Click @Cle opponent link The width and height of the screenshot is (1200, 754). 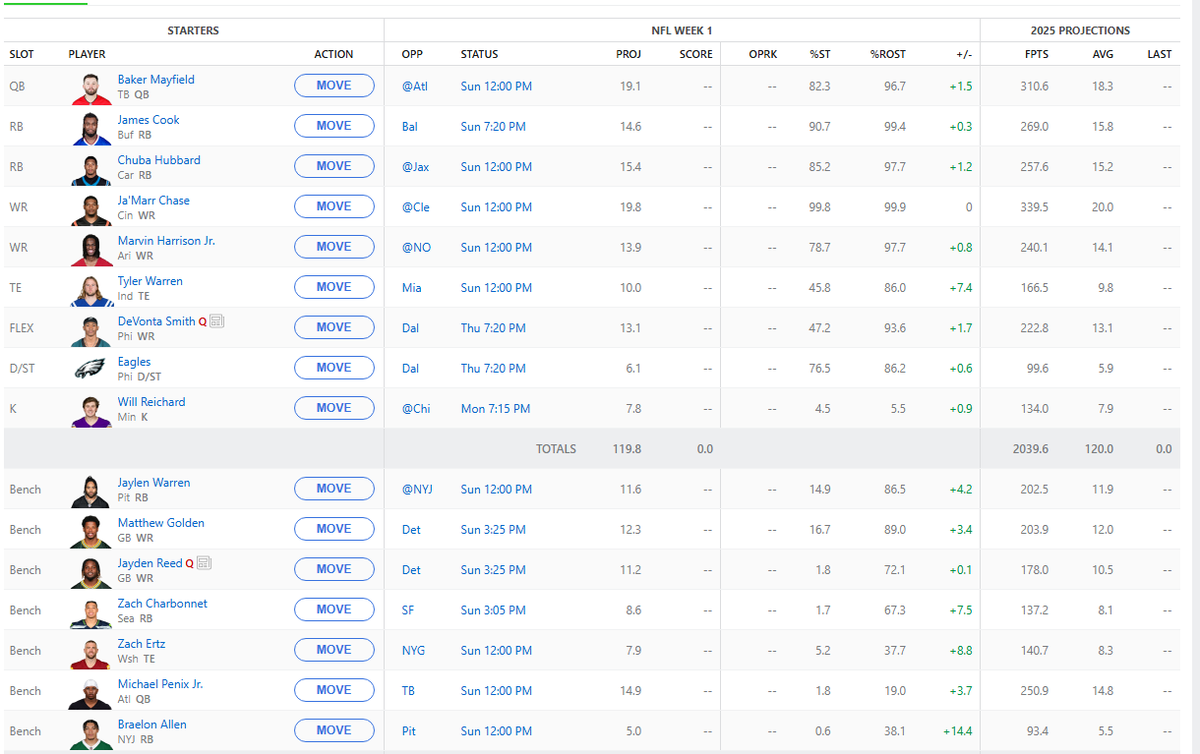tap(415, 207)
